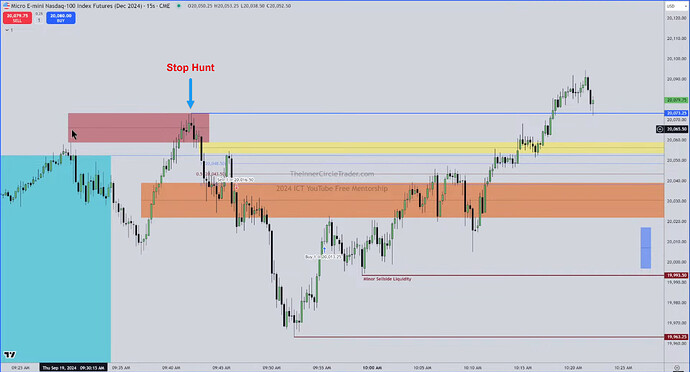690x372 pixels.
Task: Click the dark red 19,963.25 price label
Action: 676,337
